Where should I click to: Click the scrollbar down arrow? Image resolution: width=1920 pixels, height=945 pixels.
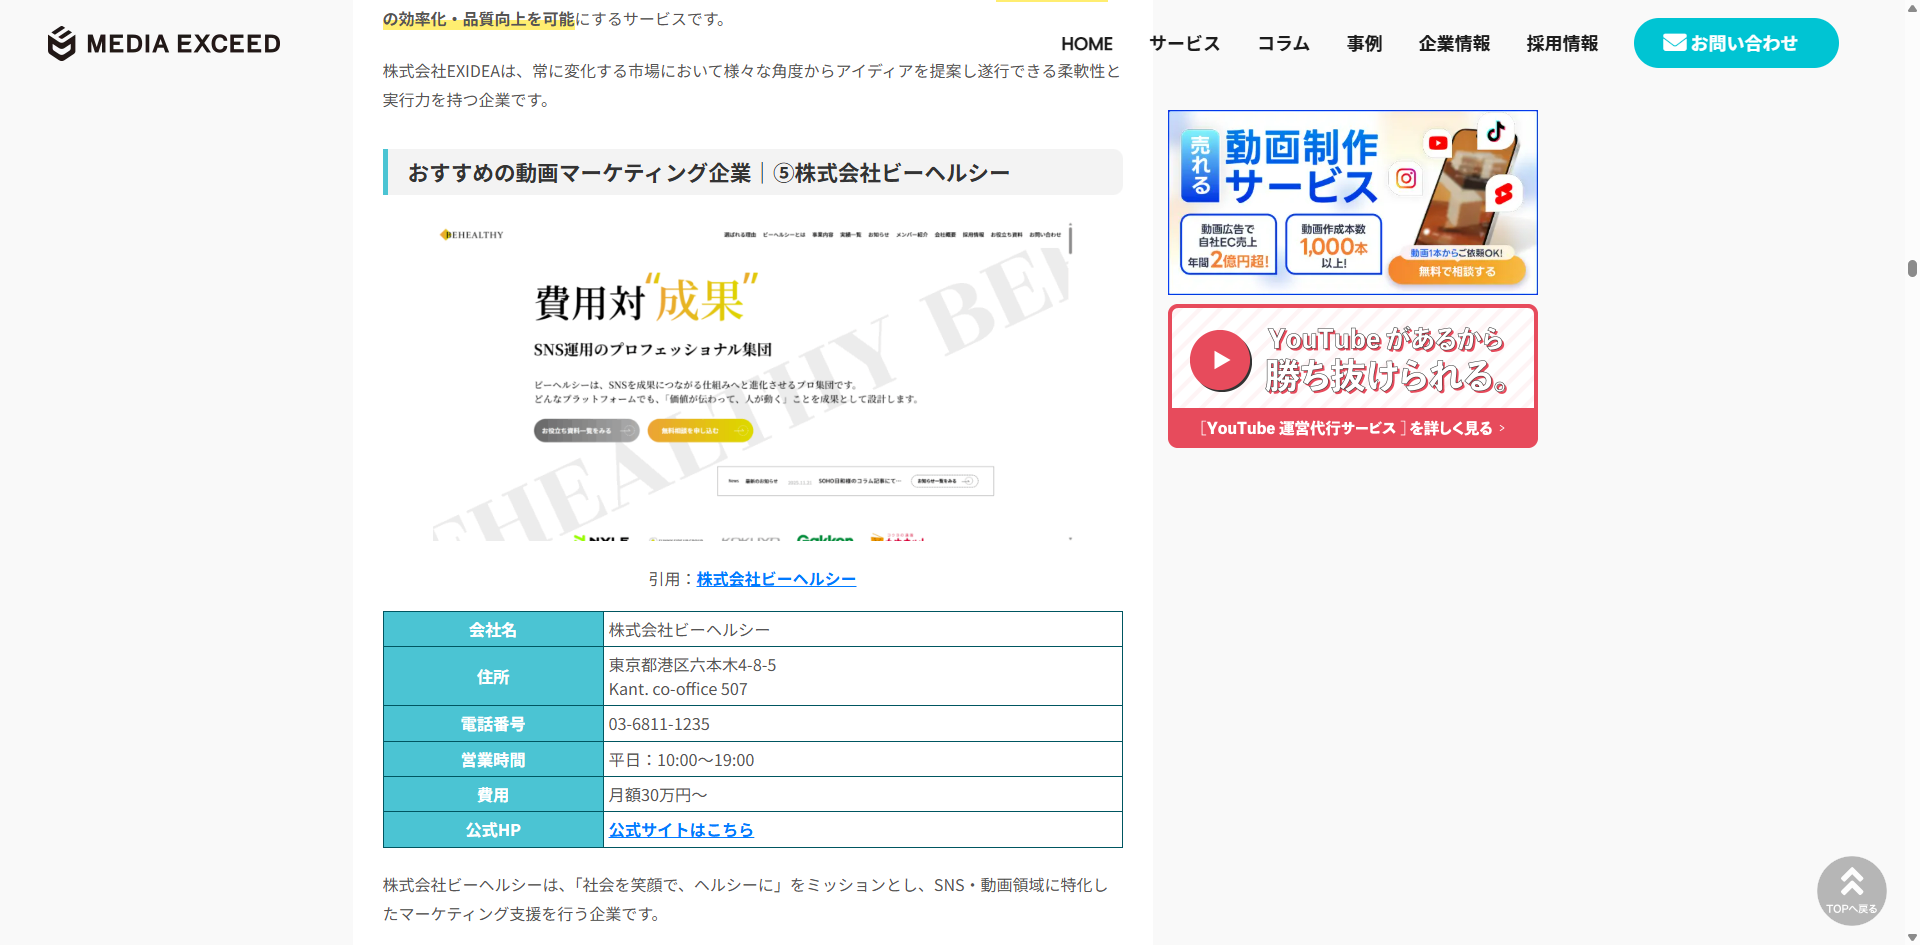(x=1910, y=936)
